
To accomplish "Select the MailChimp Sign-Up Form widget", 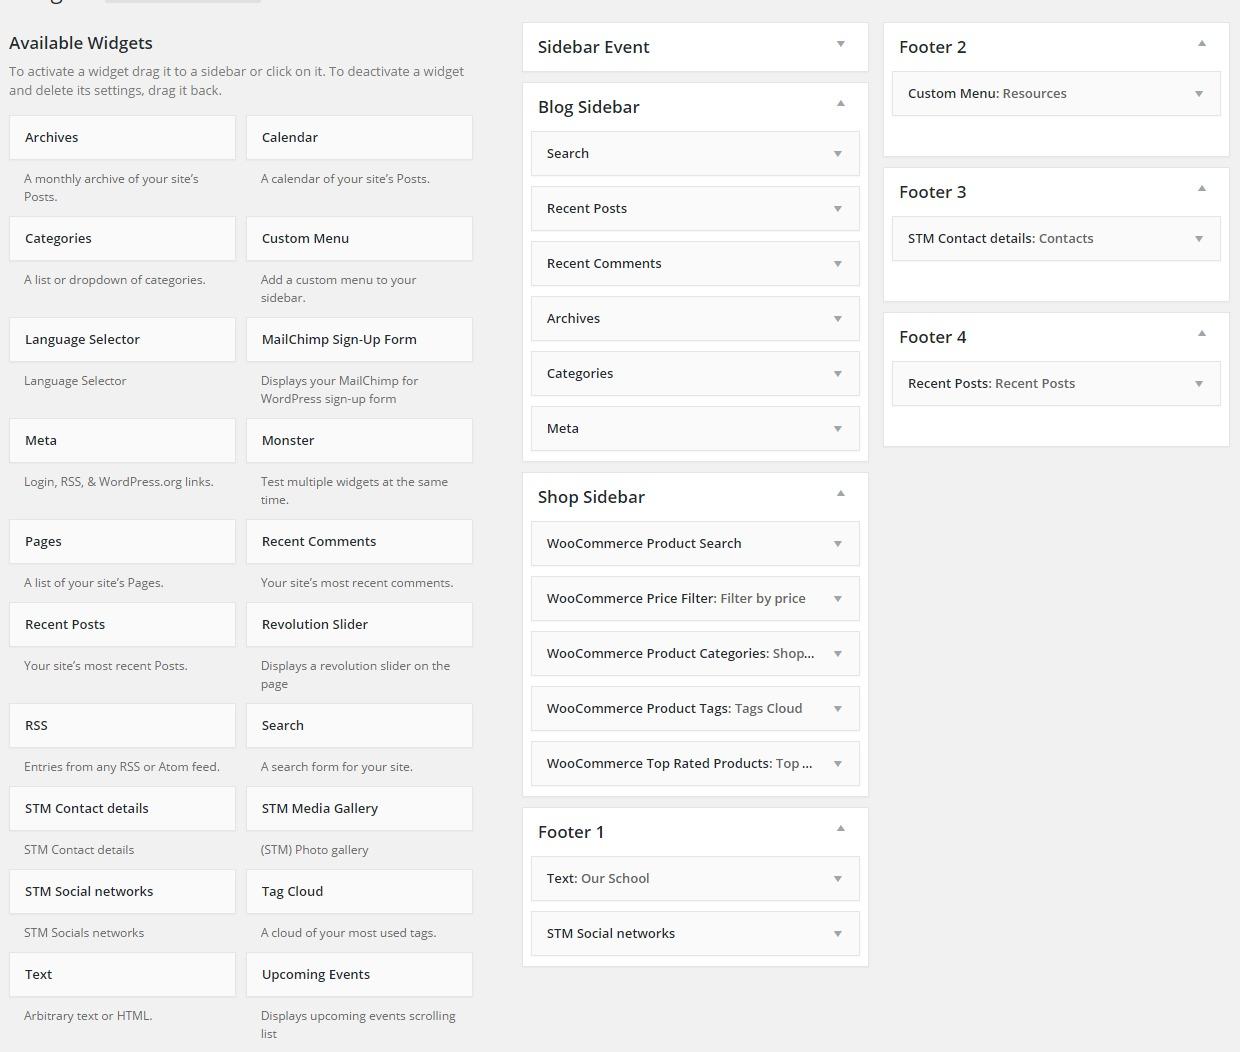I will [359, 340].
